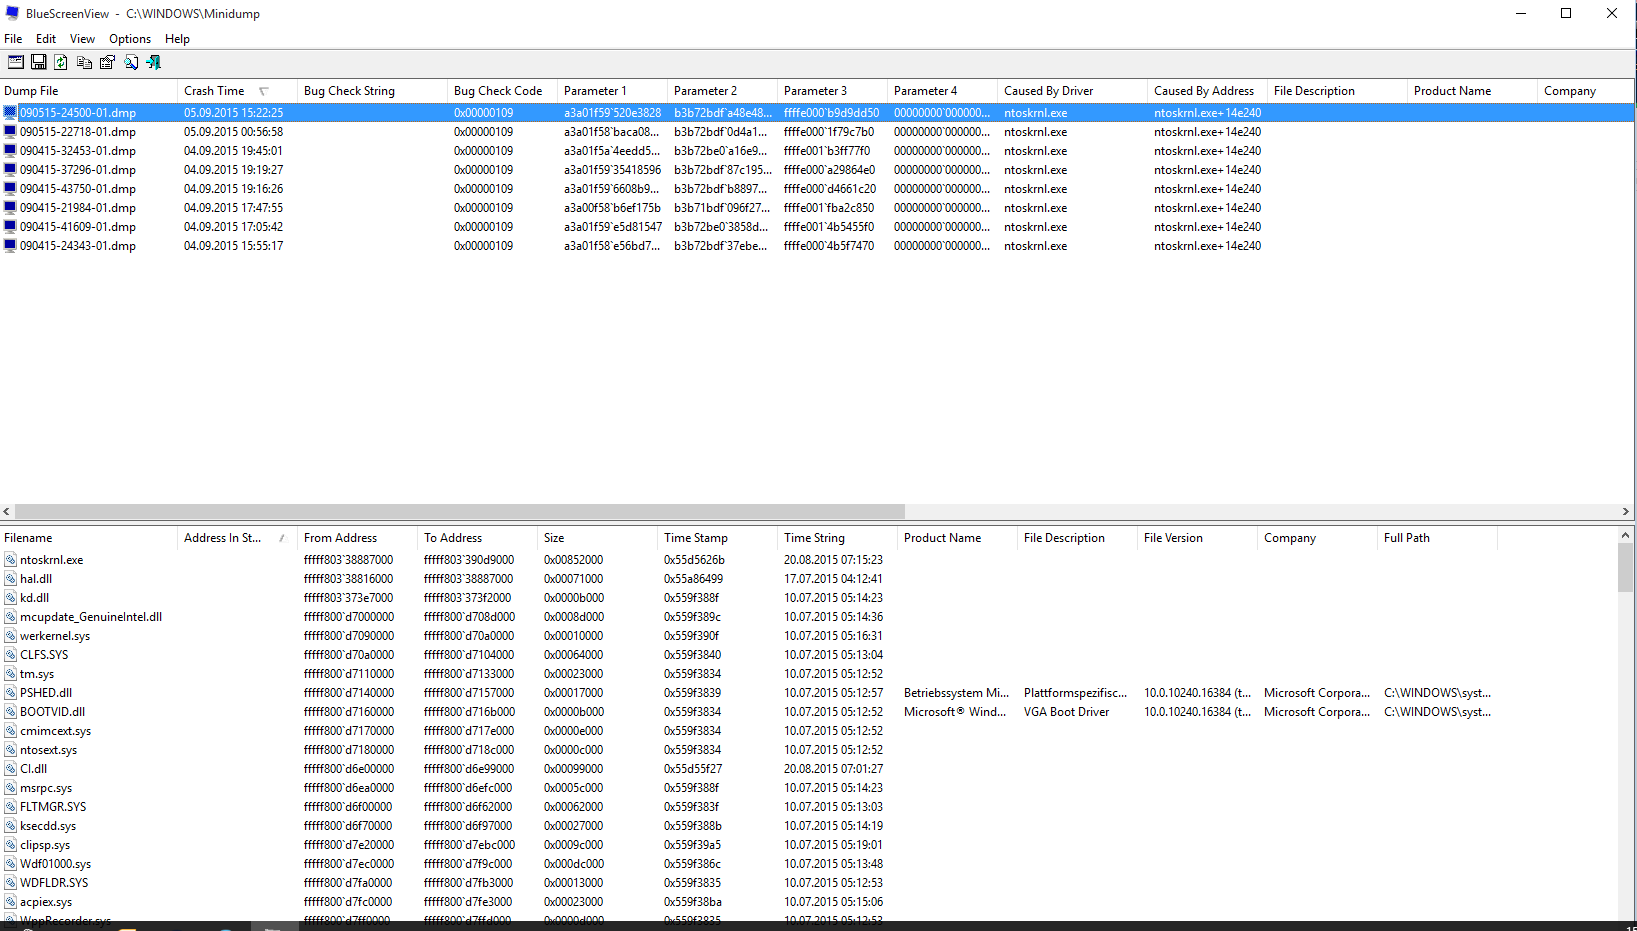Sort by Caused By Address column header

coord(1208,91)
